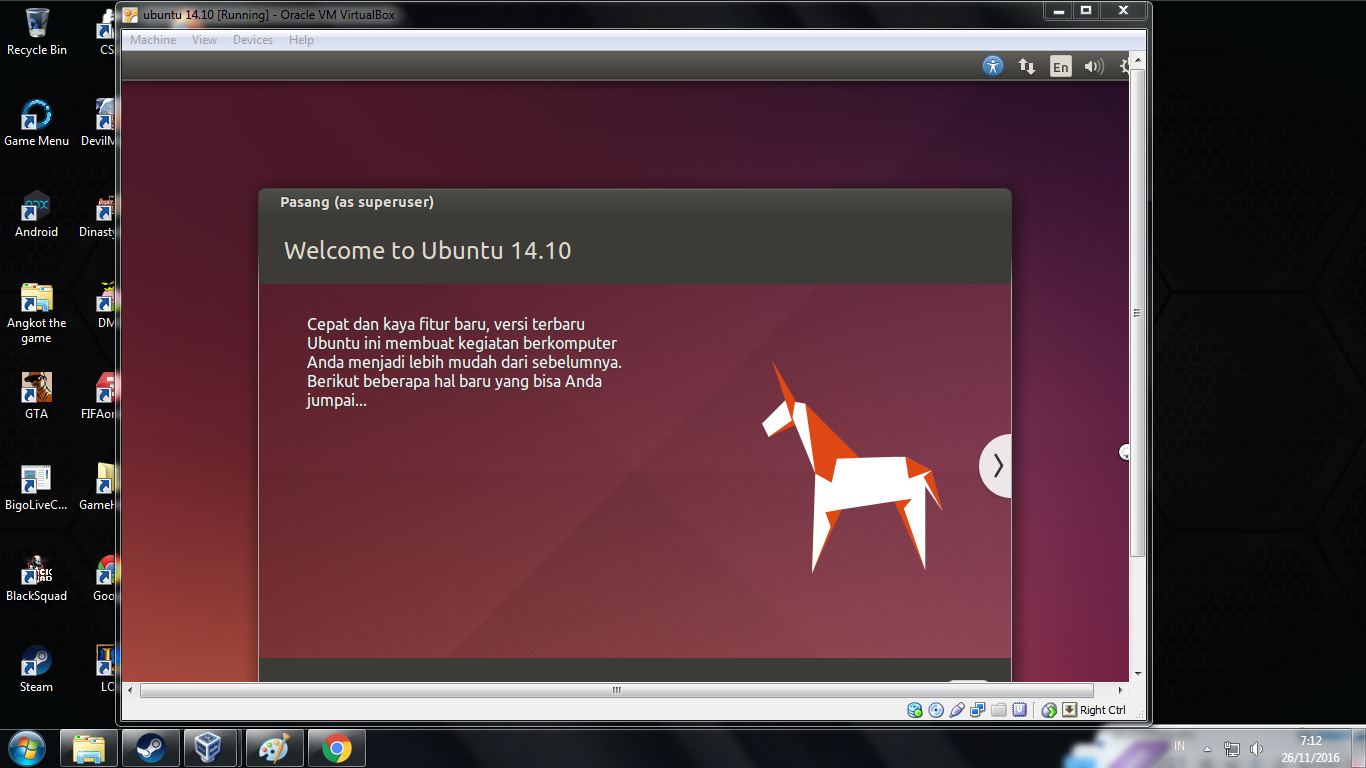The image size is (1366, 768).
Task: Click the network adapters status icon
Action: click(978, 710)
